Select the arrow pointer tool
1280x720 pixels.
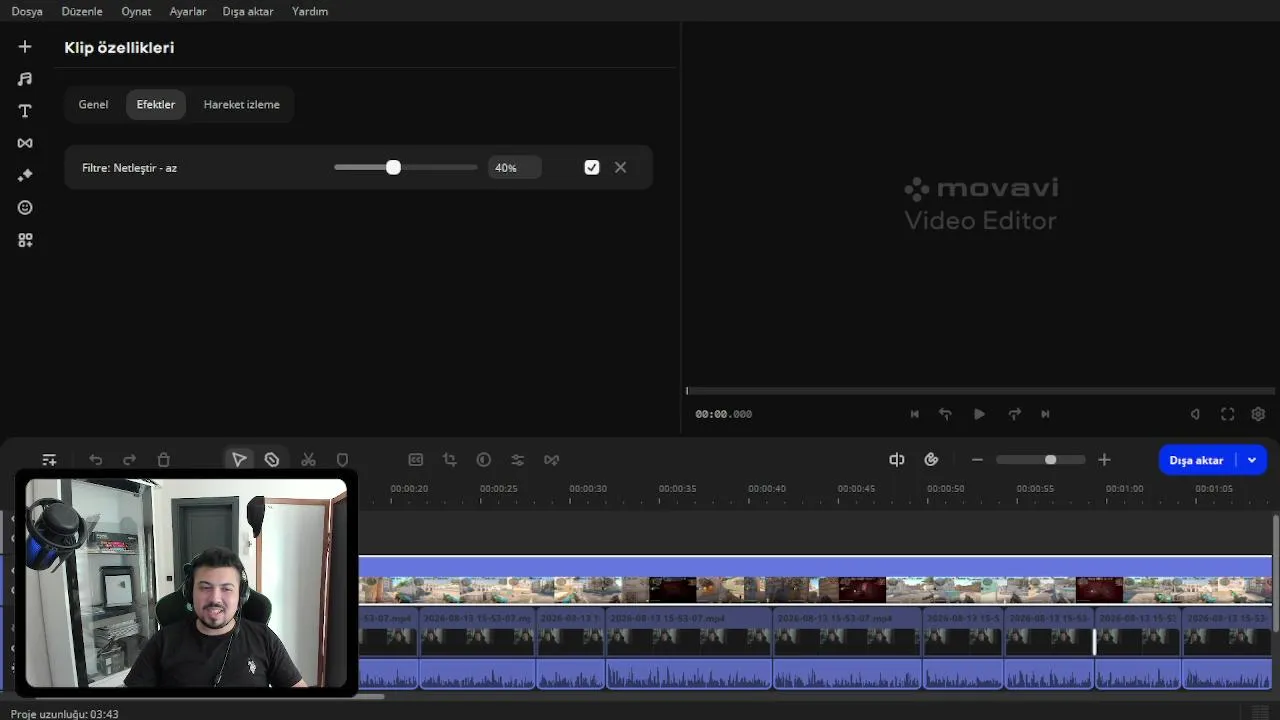click(x=239, y=460)
